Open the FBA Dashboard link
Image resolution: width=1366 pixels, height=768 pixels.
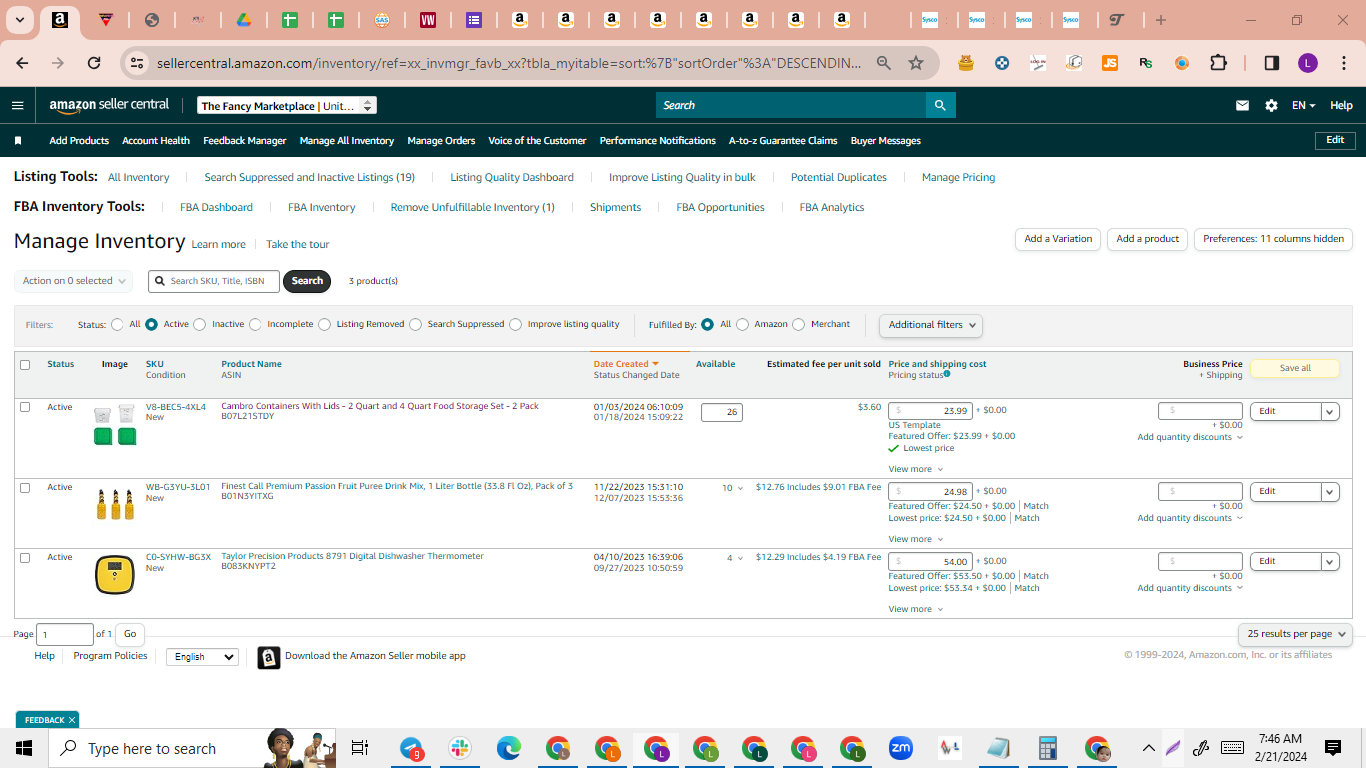216,207
